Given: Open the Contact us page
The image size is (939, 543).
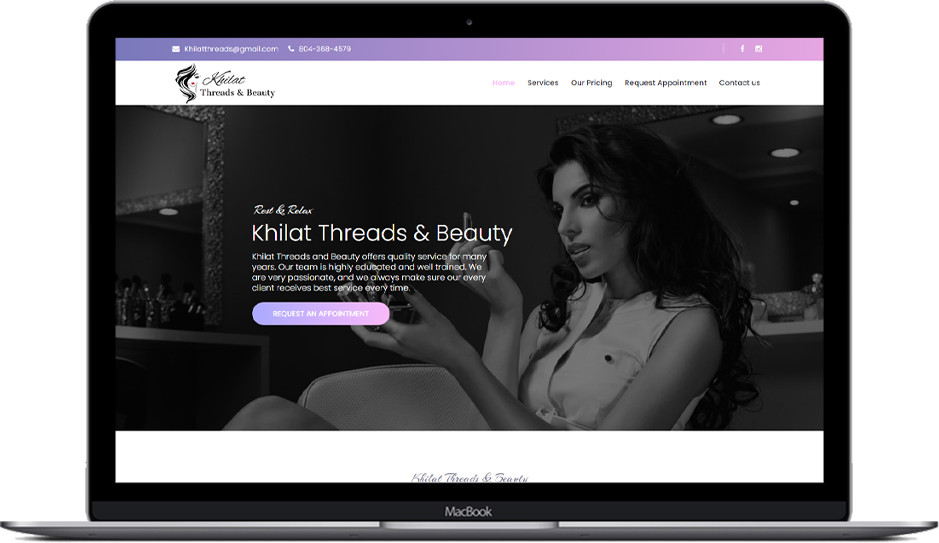Looking at the screenshot, I should click(739, 83).
